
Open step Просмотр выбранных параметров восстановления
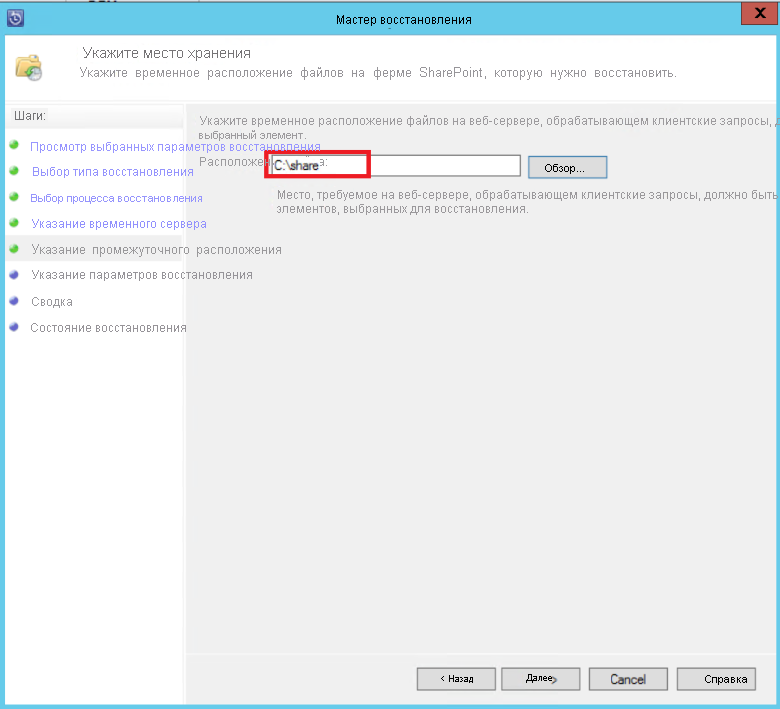coord(175,147)
